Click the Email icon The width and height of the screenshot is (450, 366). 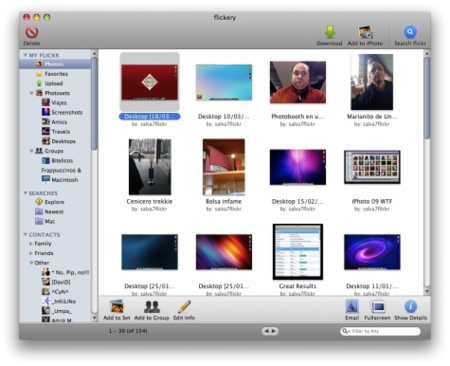click(x=352, y=307)
